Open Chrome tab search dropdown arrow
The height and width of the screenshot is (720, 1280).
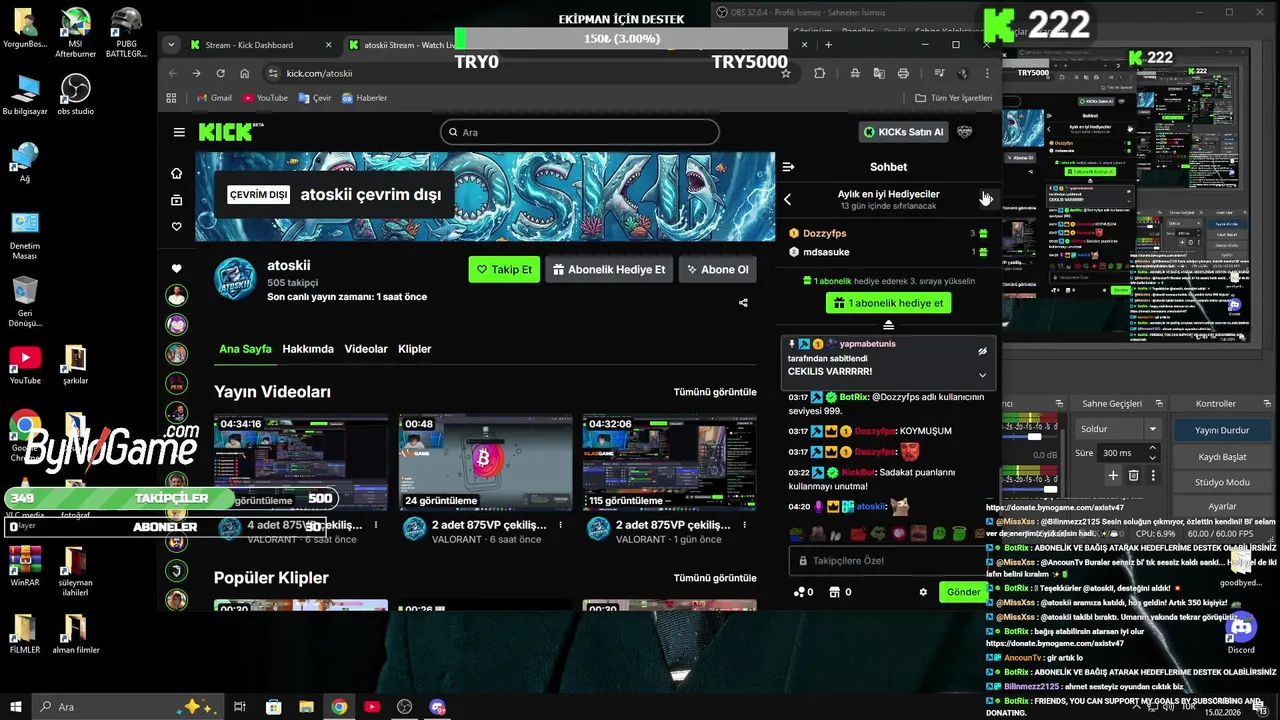click(x=171, y=45)
